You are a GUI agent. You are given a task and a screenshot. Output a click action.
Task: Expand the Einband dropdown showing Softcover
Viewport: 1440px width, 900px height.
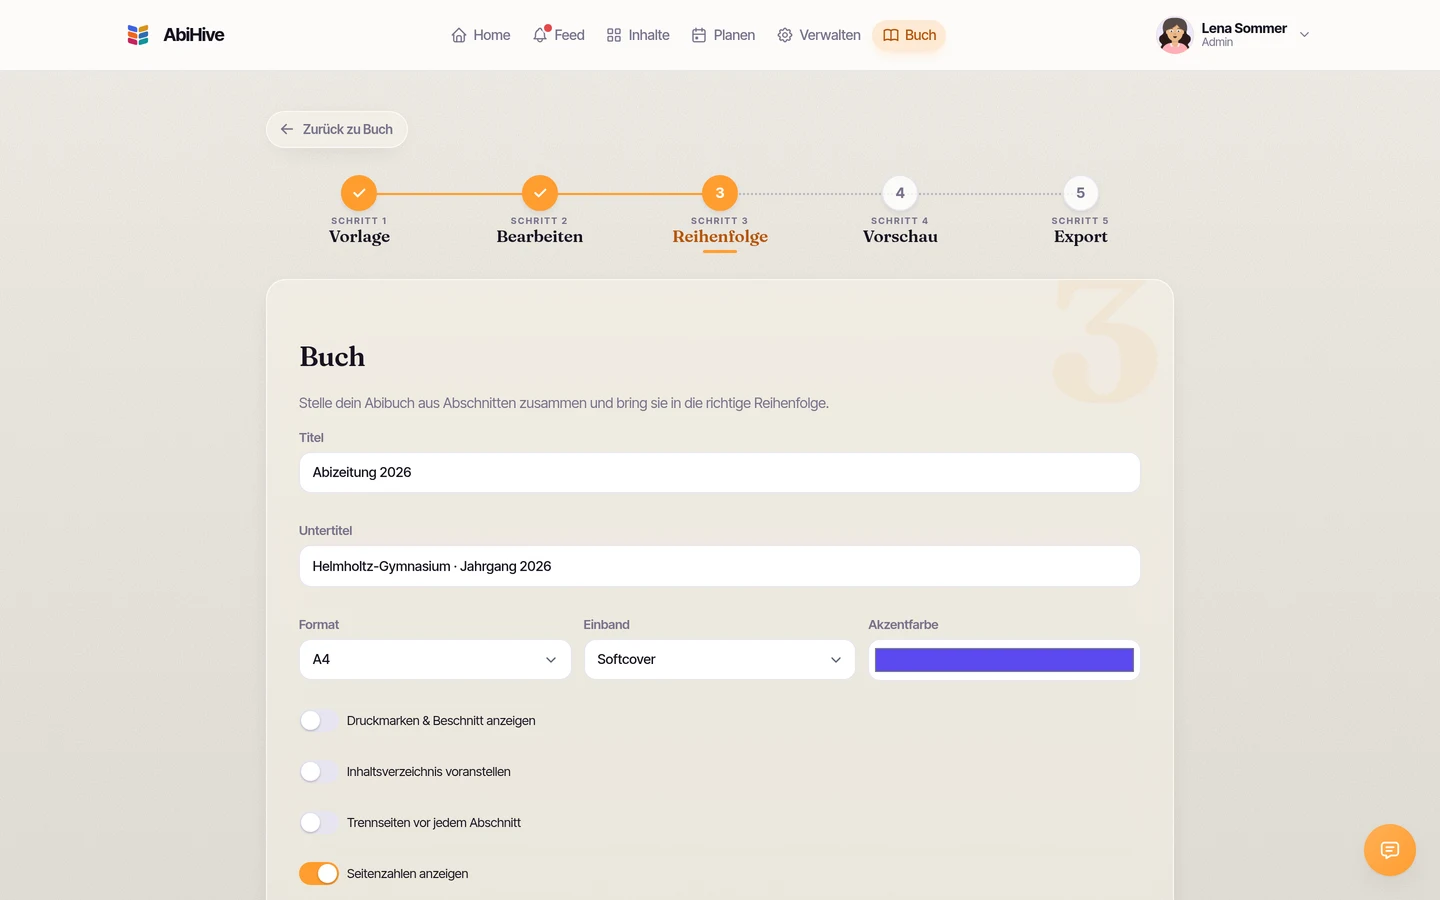(720, 660)
